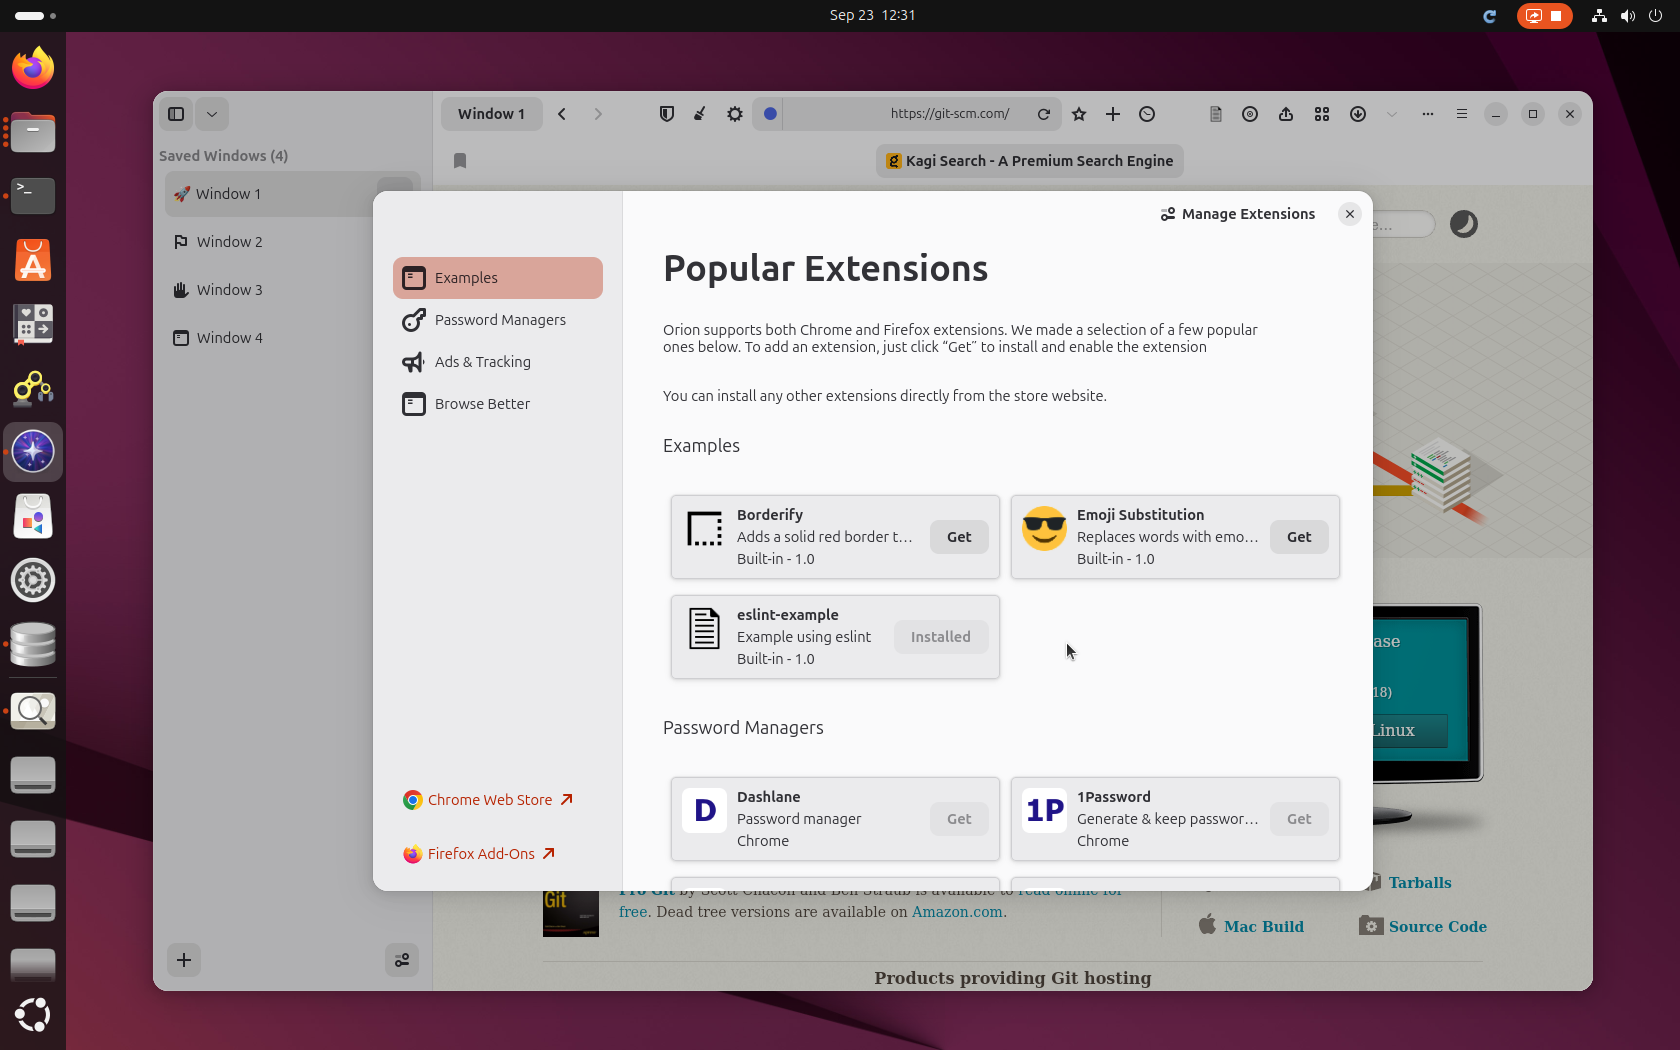Screen dimensions: 1680x1050
Task: Click Manage Extensions button
Action: click(1238, 214)
